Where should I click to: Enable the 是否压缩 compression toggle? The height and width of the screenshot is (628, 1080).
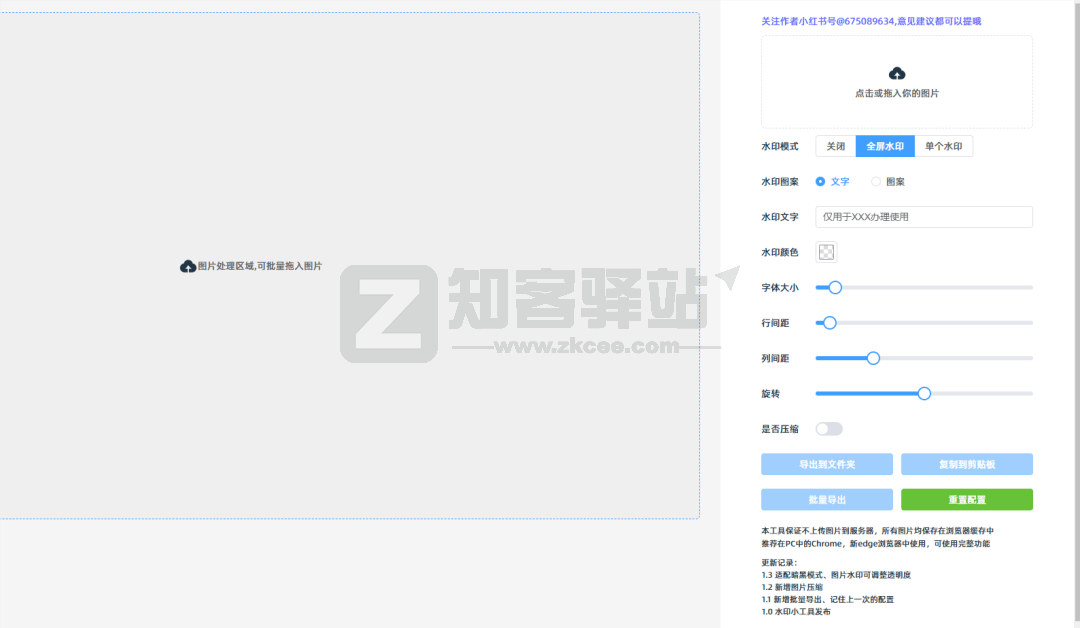tap(828, 428)
